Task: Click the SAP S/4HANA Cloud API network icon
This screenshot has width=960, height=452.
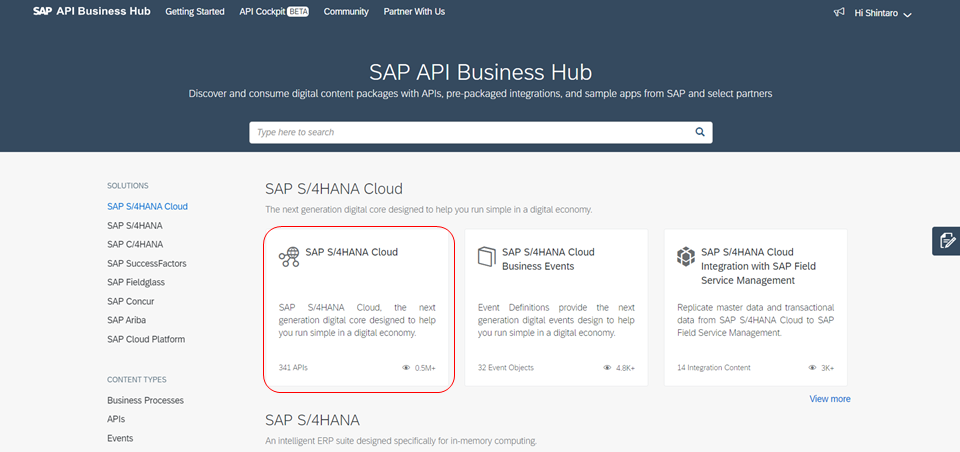Action: (289, 257)
